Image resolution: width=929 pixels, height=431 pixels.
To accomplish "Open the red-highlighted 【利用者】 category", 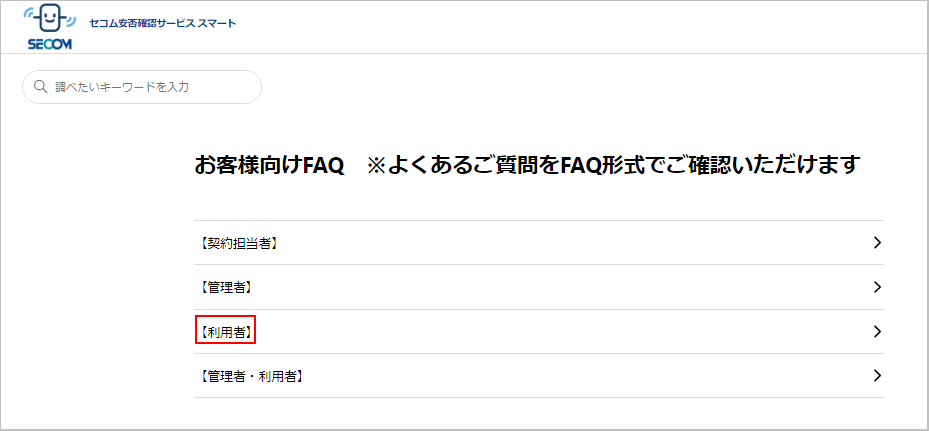I will coord(225,331).
